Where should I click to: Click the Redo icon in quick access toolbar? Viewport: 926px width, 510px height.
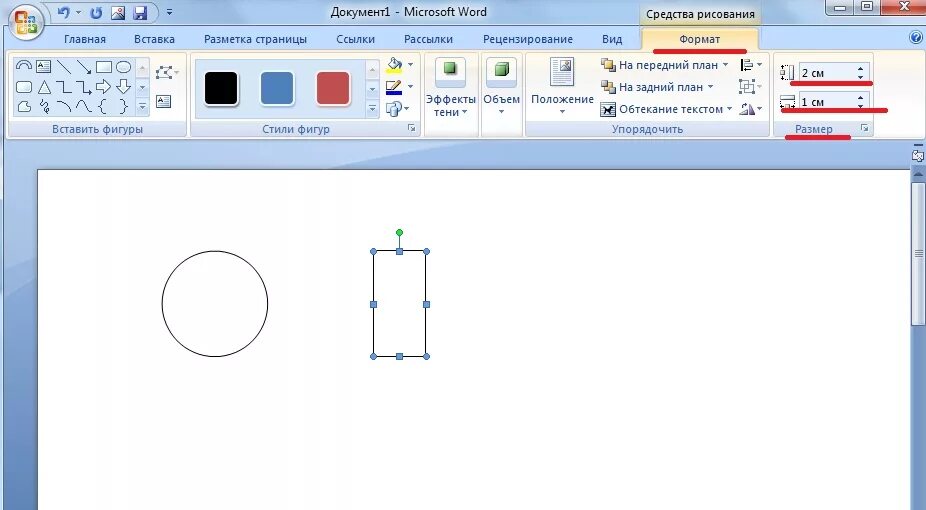96,12
